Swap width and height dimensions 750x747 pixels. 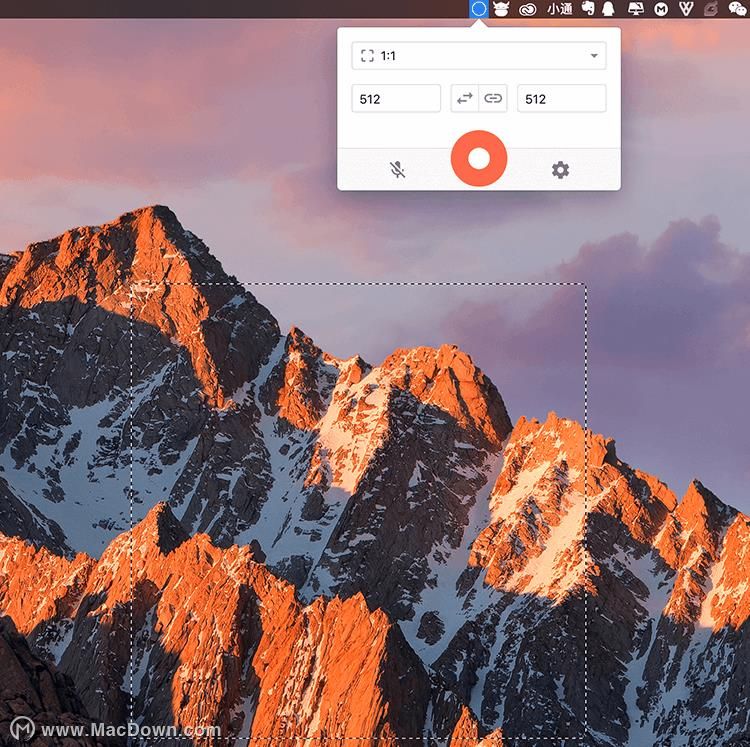(x=464, y=99)
